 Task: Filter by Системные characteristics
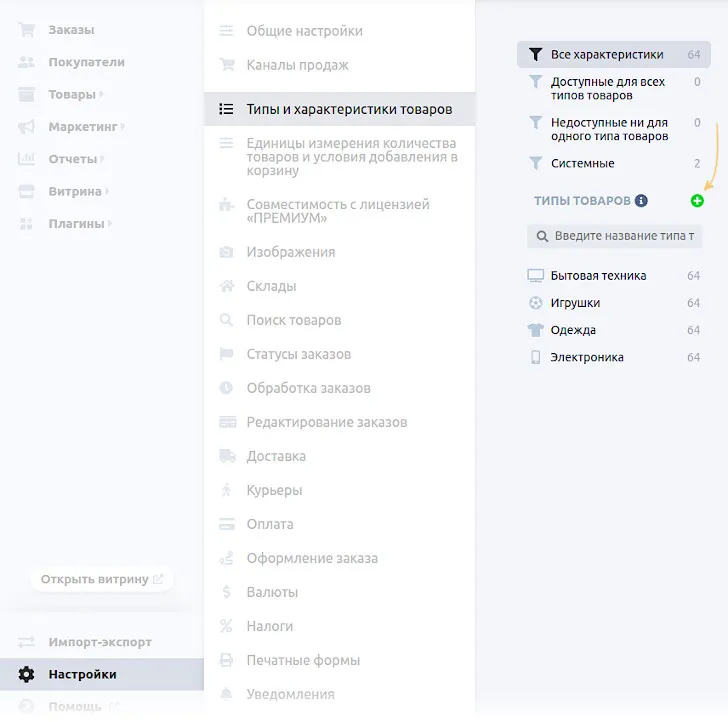(582, 163)
